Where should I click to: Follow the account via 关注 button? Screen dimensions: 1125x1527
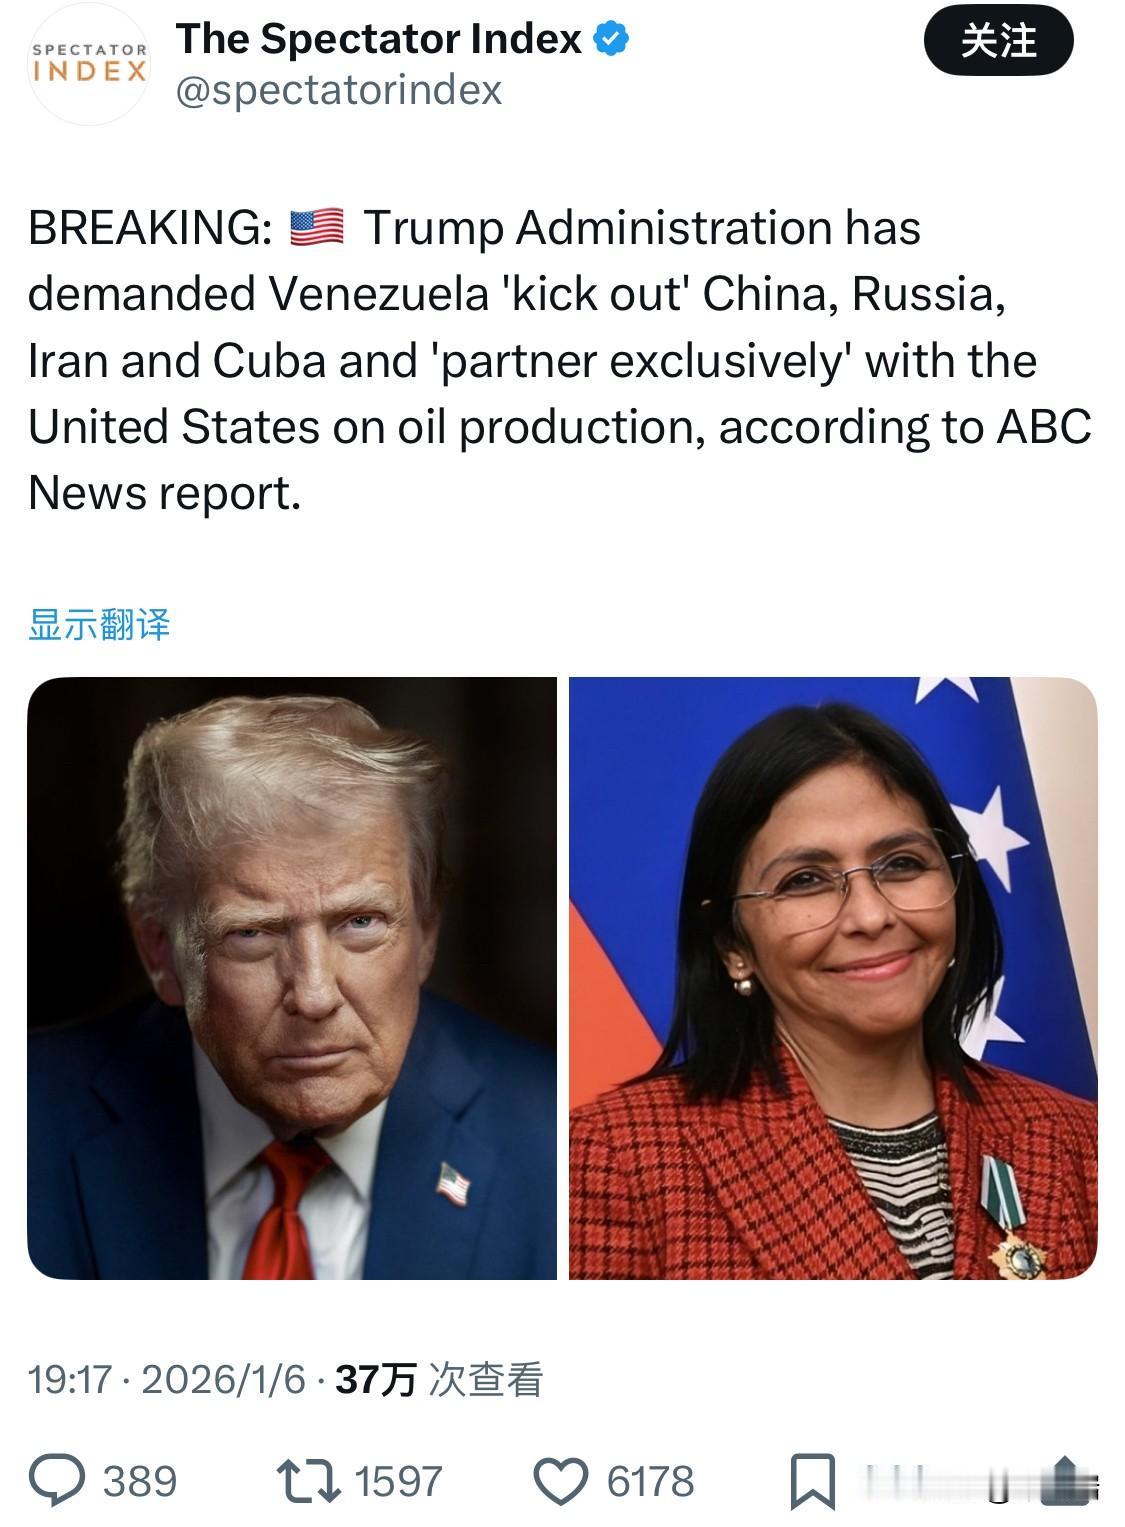point(998,41)
